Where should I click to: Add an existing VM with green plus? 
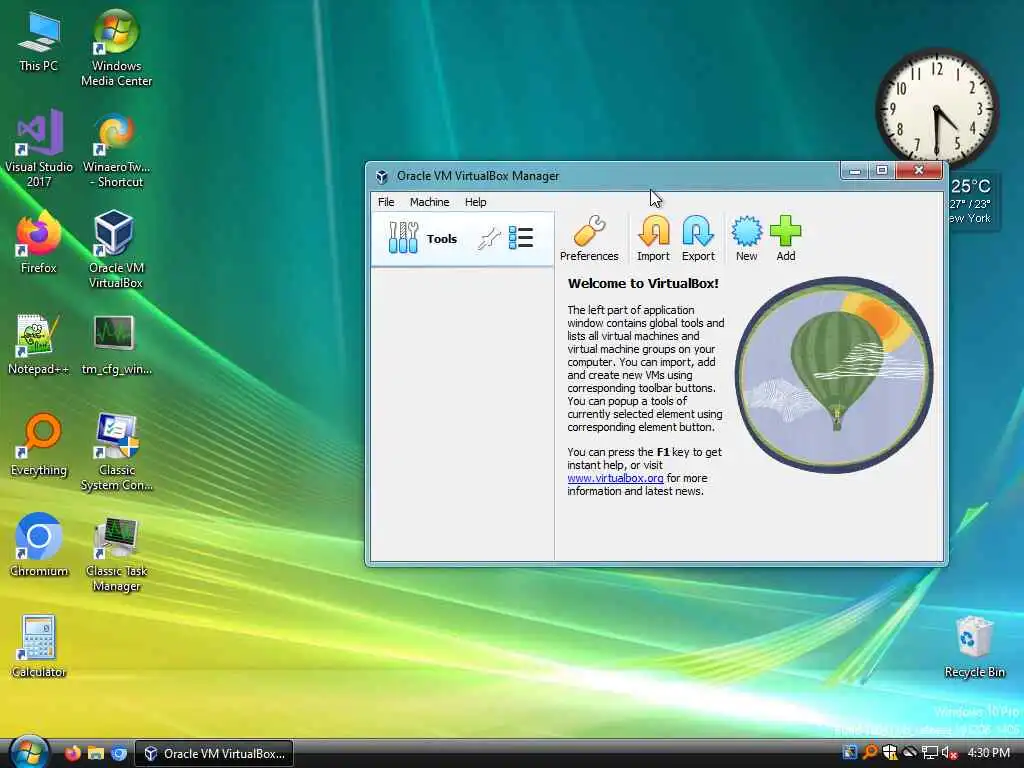(786, 238)
